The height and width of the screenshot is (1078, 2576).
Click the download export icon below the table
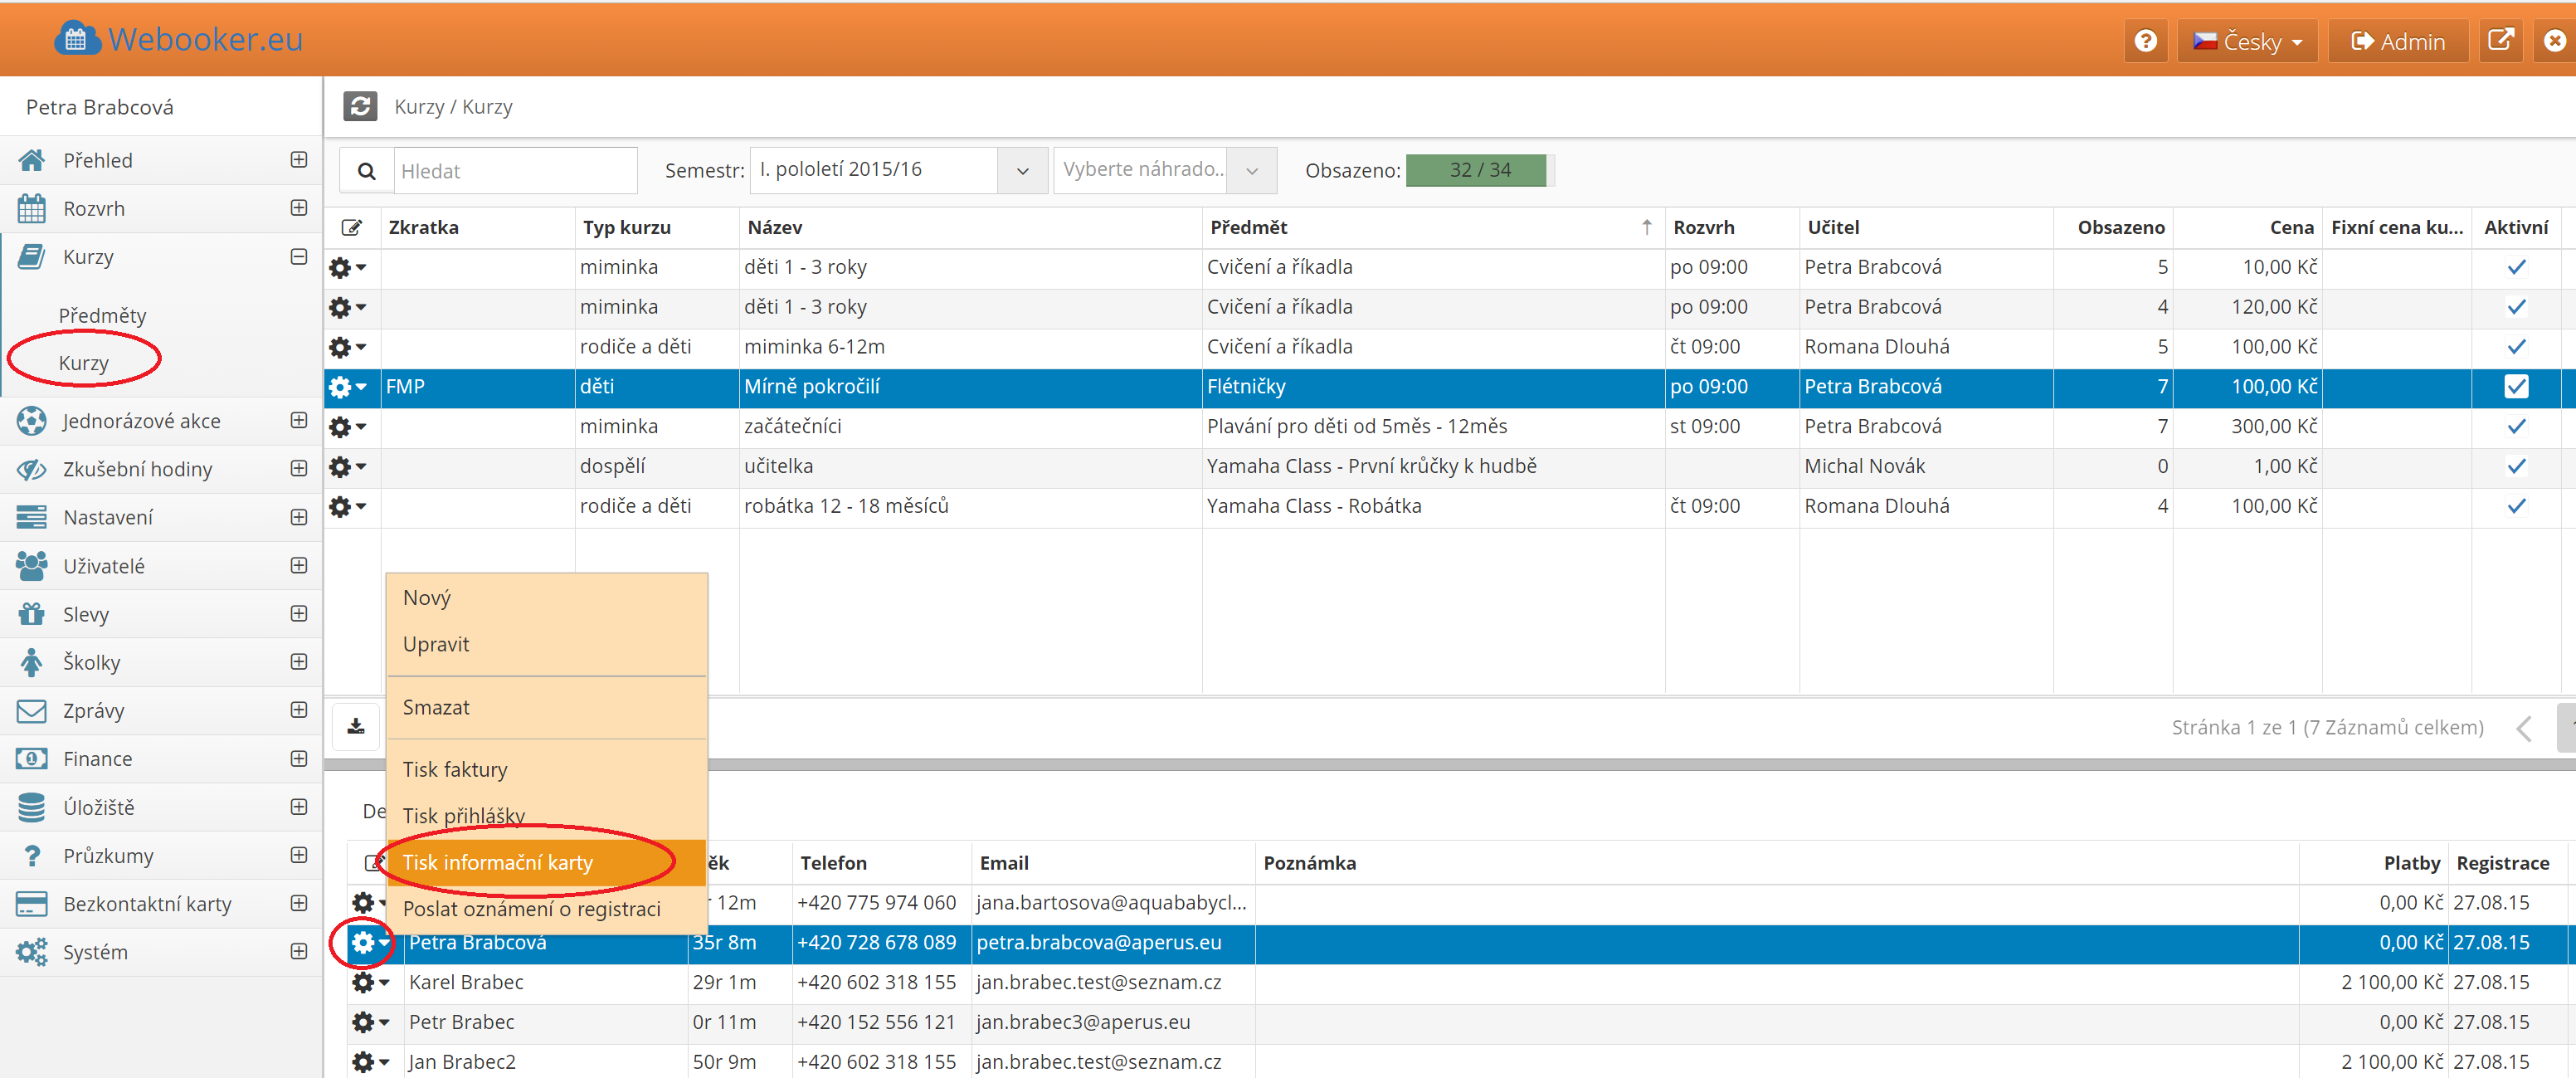pyautogui.click(x=356, y=726)
